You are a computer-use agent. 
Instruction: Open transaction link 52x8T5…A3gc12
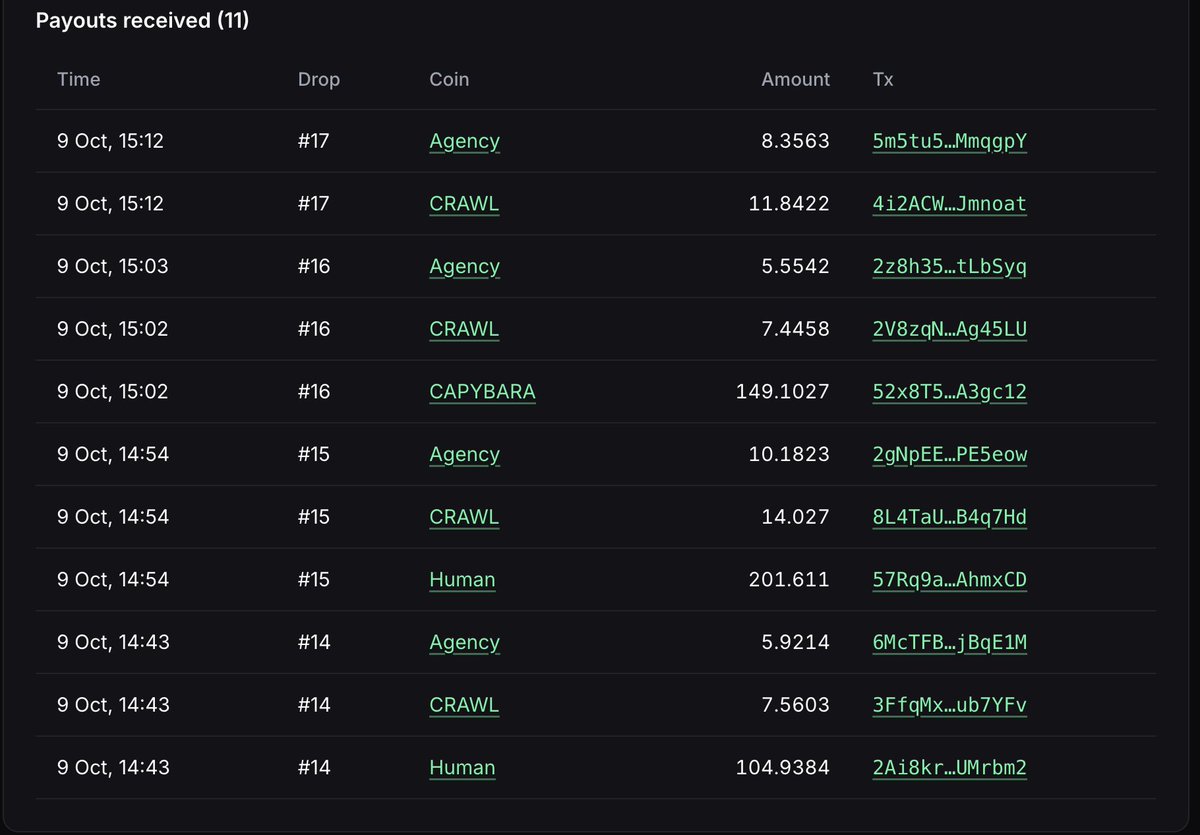coord(950,392)
